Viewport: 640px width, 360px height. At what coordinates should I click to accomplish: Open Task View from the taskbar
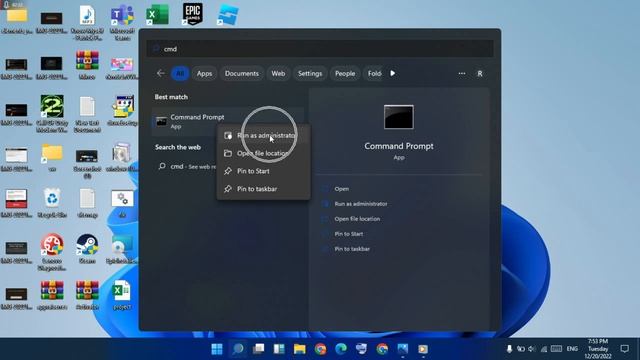pos(258,349)
